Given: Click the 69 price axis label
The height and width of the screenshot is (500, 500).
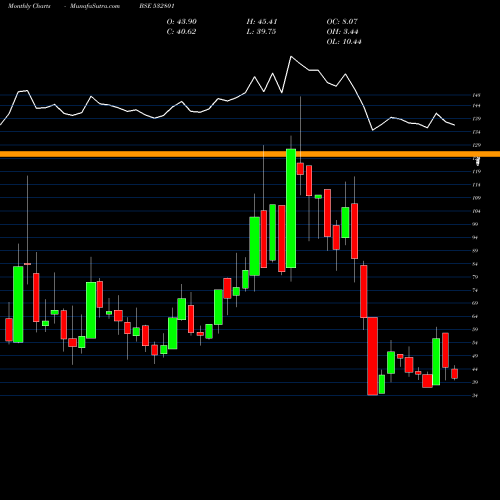Looking at the screenshot, I should coord(475,303).
